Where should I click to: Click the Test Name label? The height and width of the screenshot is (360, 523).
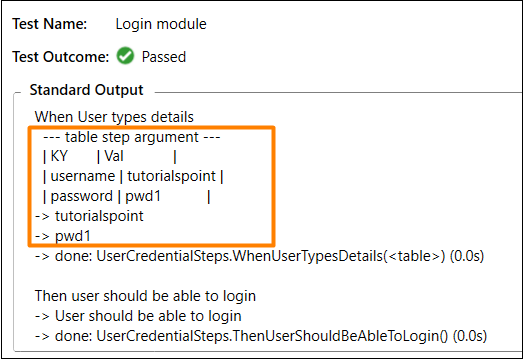tap(50, 24)
